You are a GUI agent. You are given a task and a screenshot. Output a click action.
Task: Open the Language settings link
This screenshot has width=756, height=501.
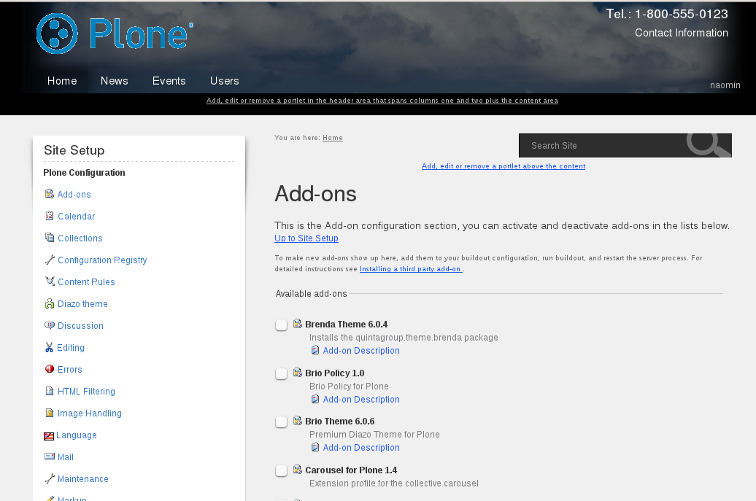point(77,435)
